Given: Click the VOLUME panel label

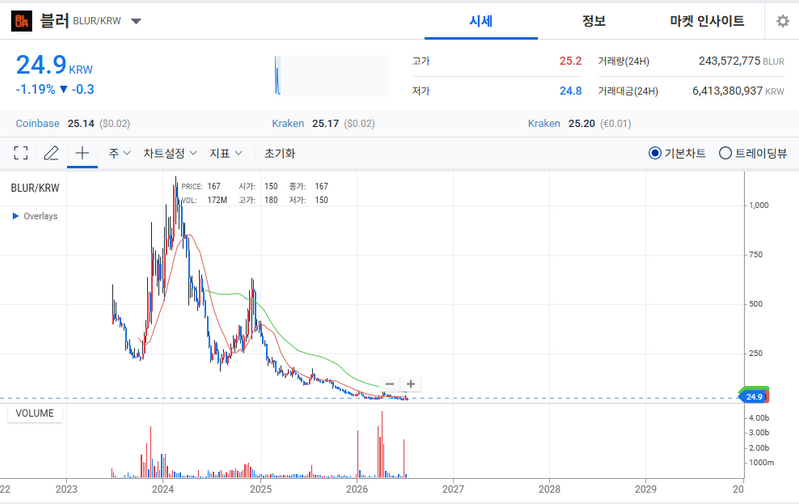Looking at the screenshot, I should (35, 413).
